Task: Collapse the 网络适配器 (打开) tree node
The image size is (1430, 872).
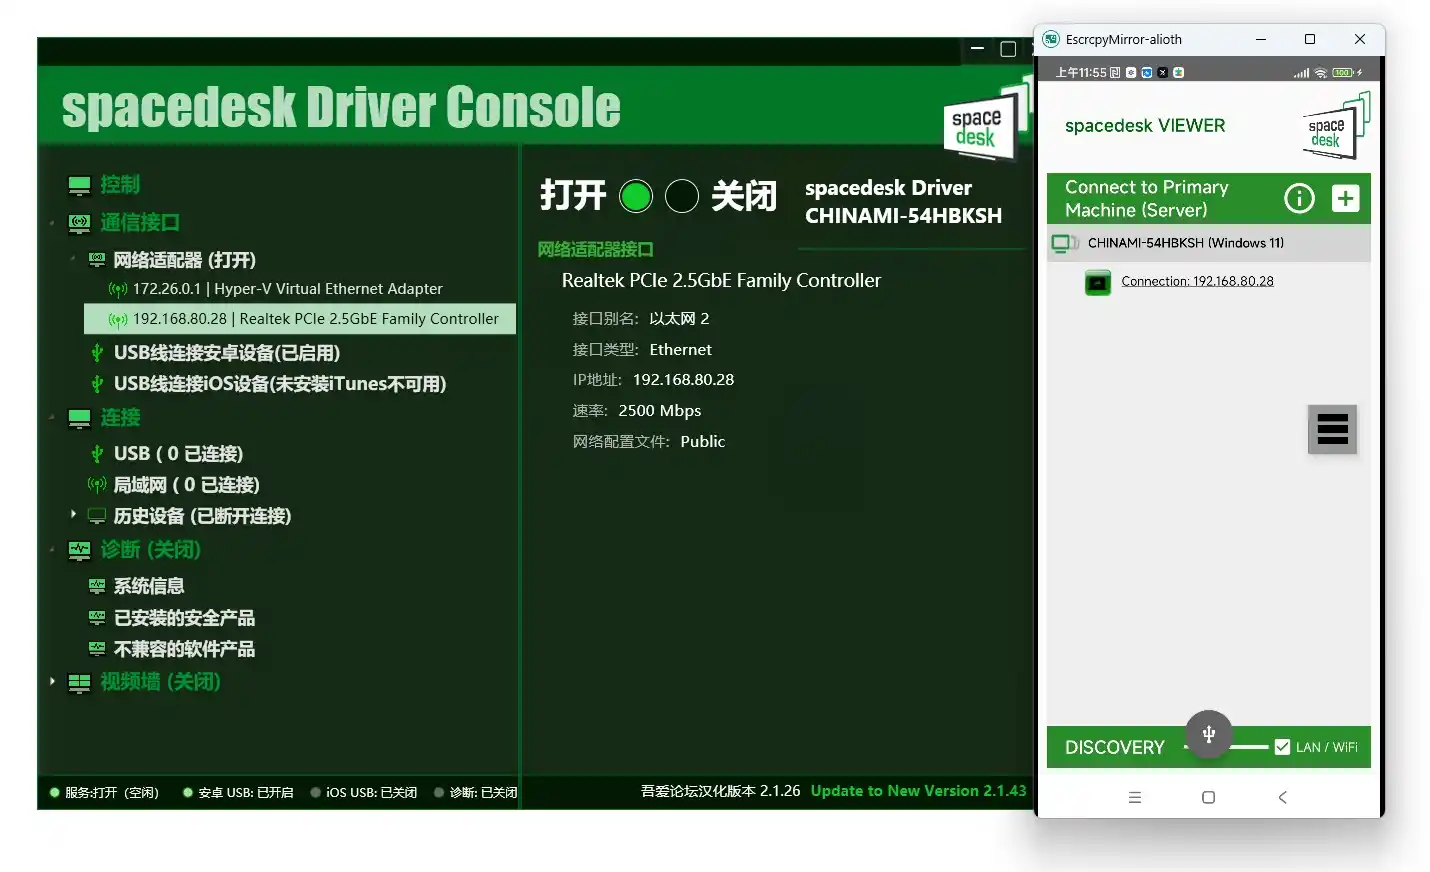Action: (73, 259)
